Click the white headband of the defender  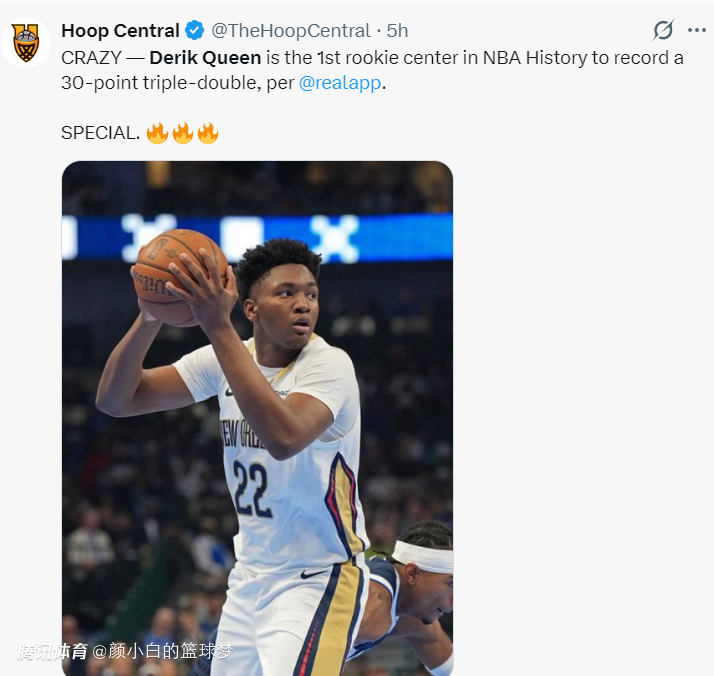coord(422,556)
